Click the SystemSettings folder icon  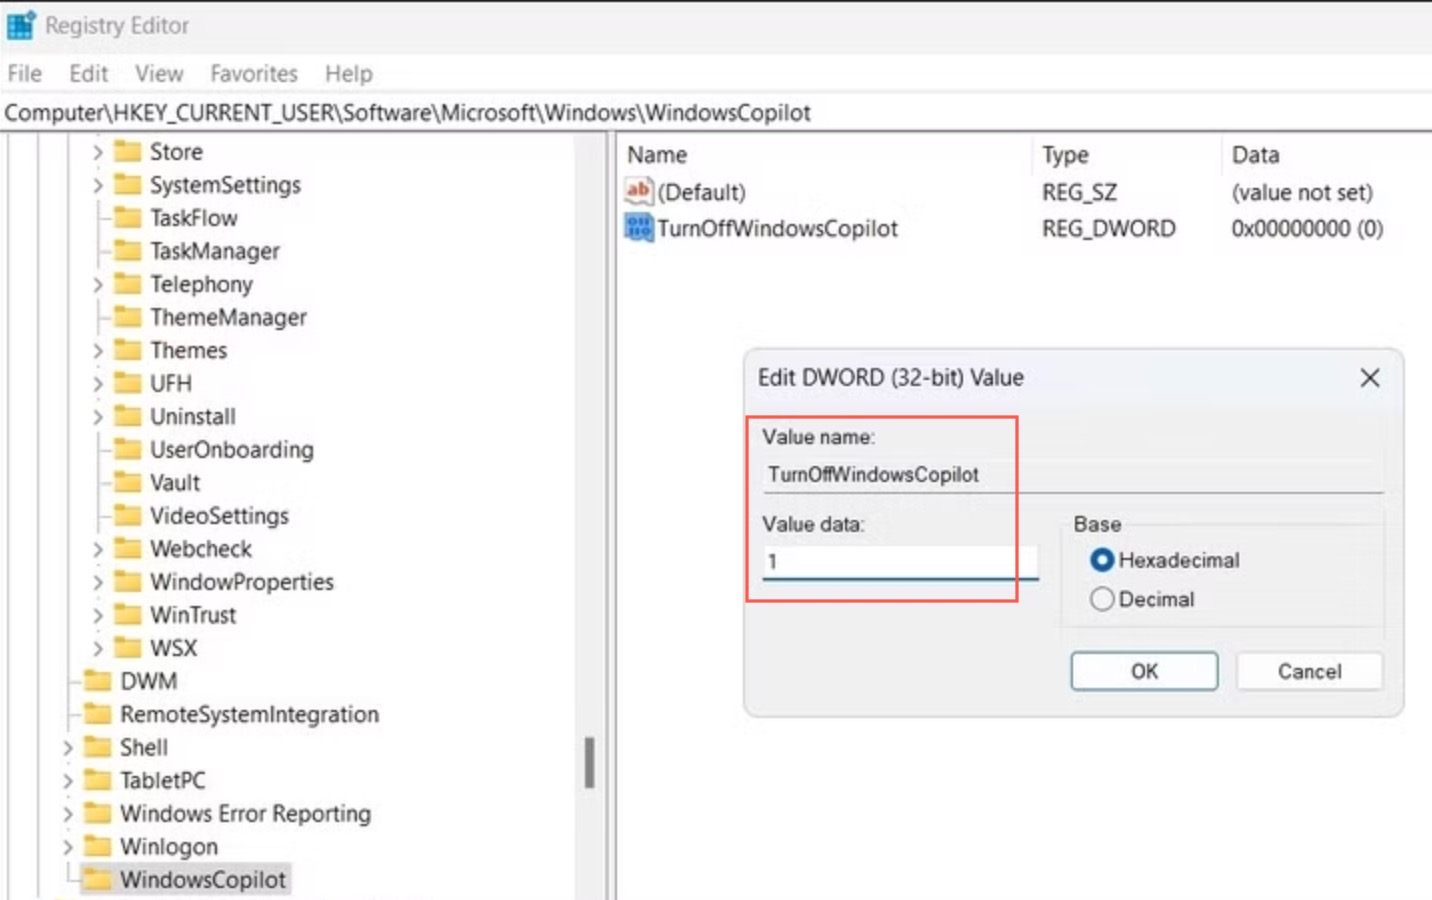[128, 185]
